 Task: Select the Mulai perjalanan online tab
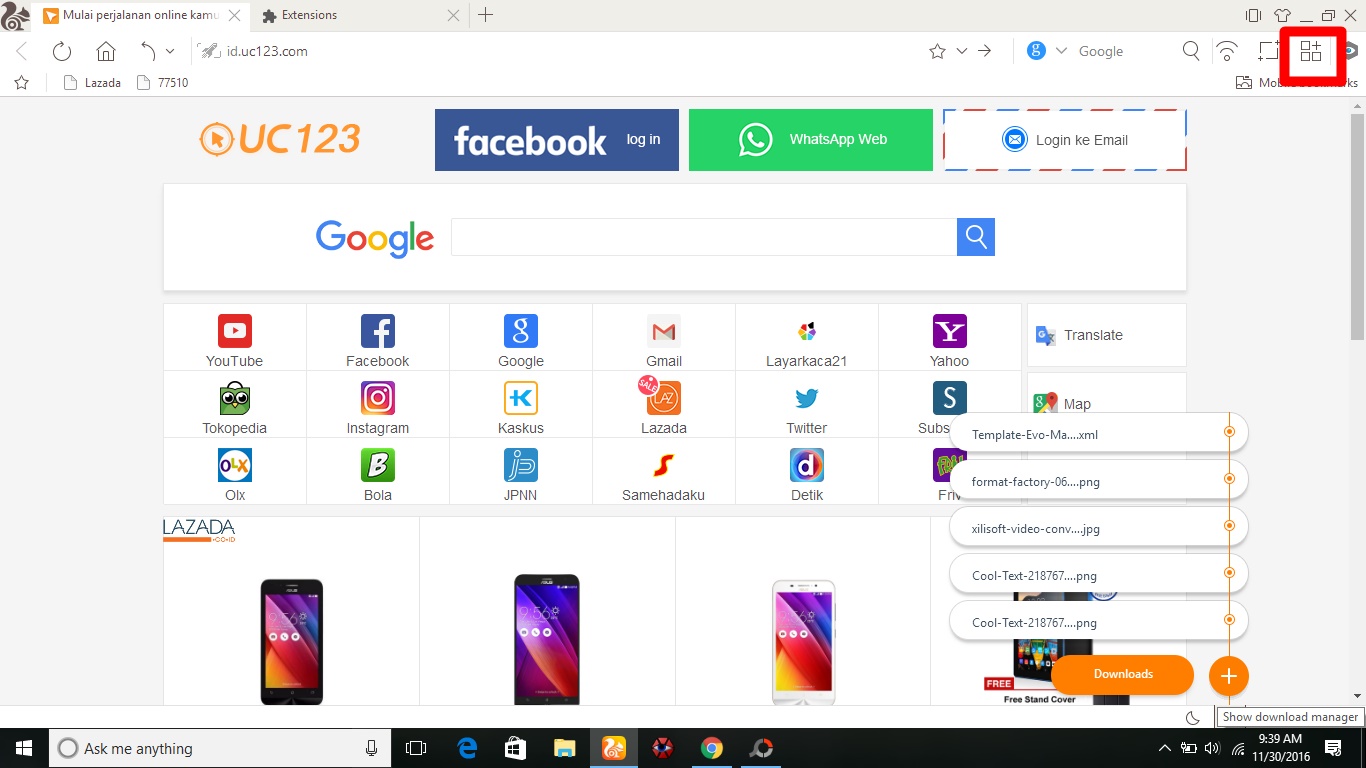coord(138,15)
